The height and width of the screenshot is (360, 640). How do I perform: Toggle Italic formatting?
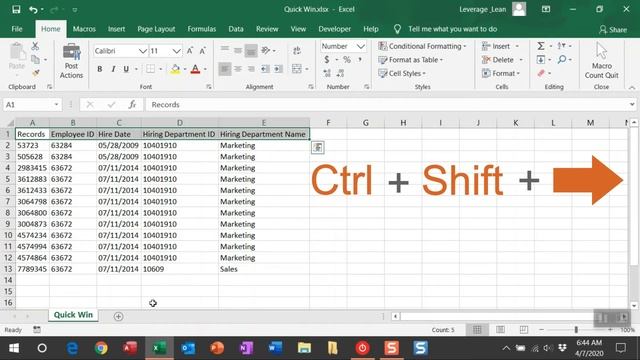tap(113, 69)
